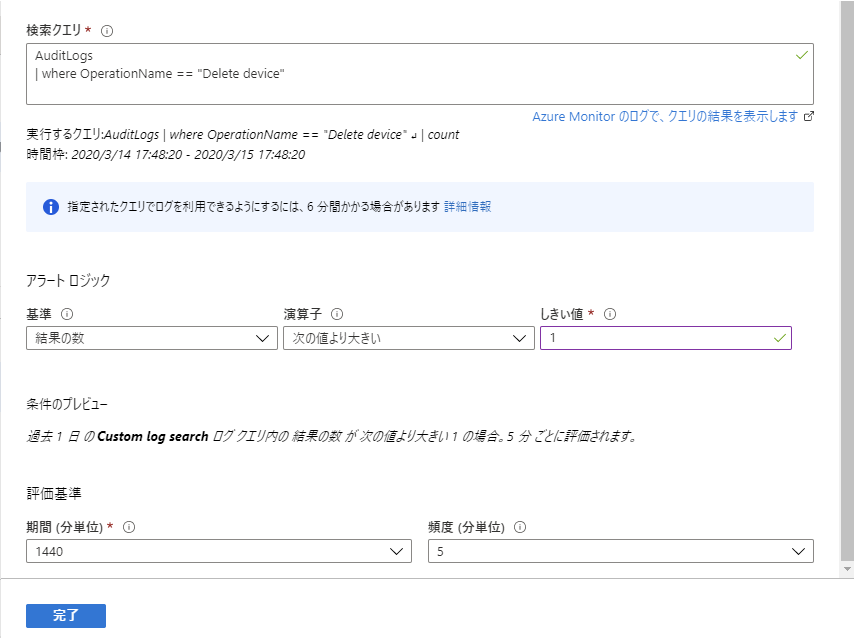
Task: Click the vertical scrollbar down arrow
Action: [847, 569]
